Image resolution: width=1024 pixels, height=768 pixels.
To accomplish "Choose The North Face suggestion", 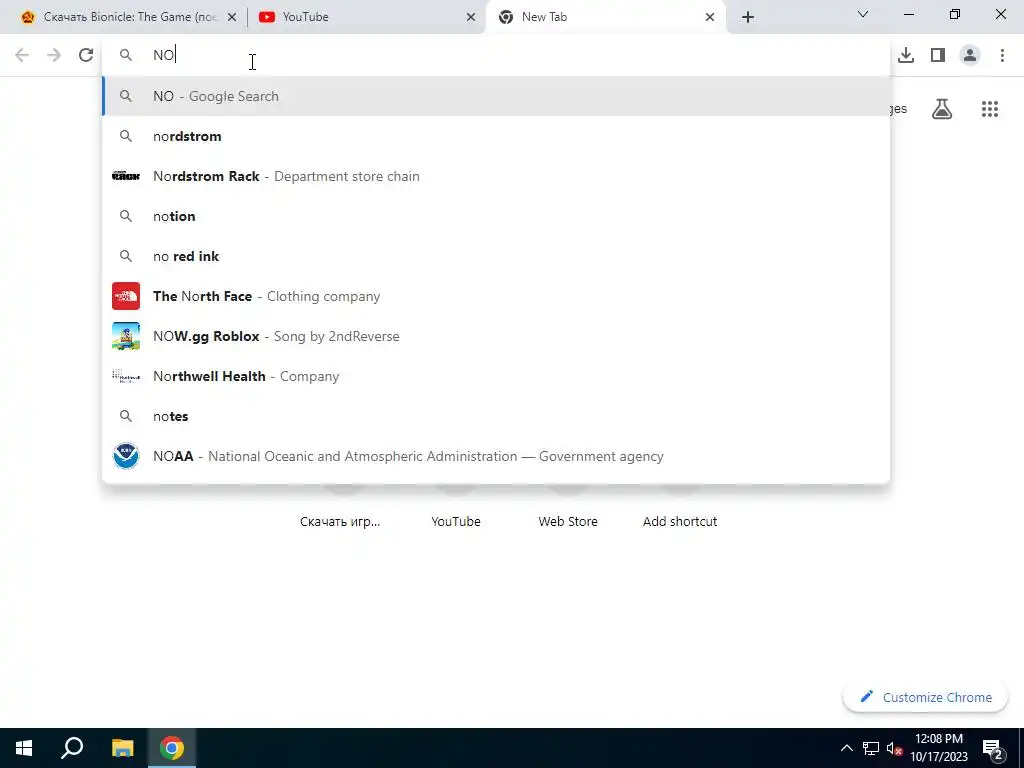I will coord(496,296).
